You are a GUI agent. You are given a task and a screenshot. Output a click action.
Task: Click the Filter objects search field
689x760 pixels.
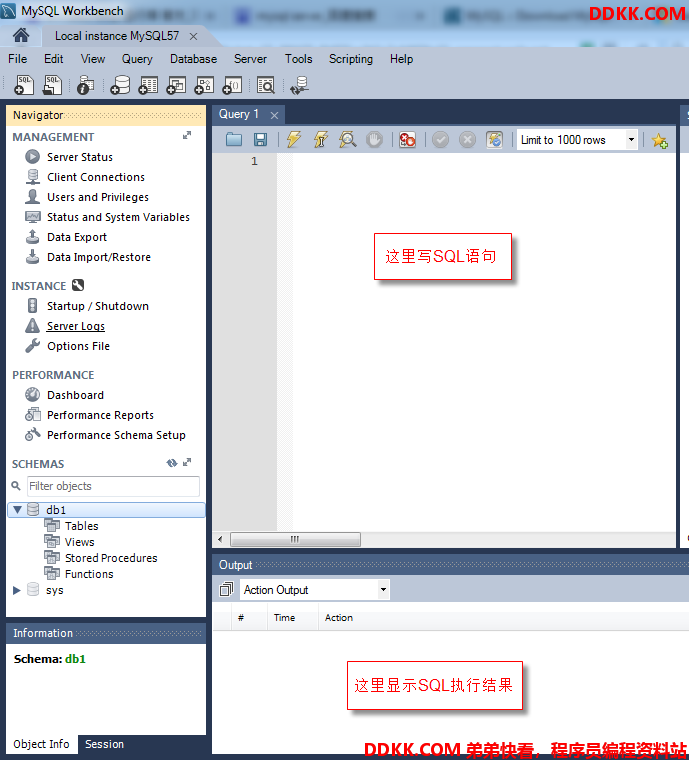tap(113, 486)
